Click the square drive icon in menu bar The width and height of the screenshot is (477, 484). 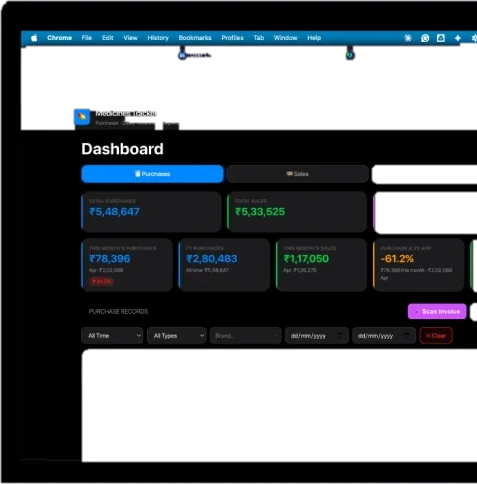coord(441,38)
